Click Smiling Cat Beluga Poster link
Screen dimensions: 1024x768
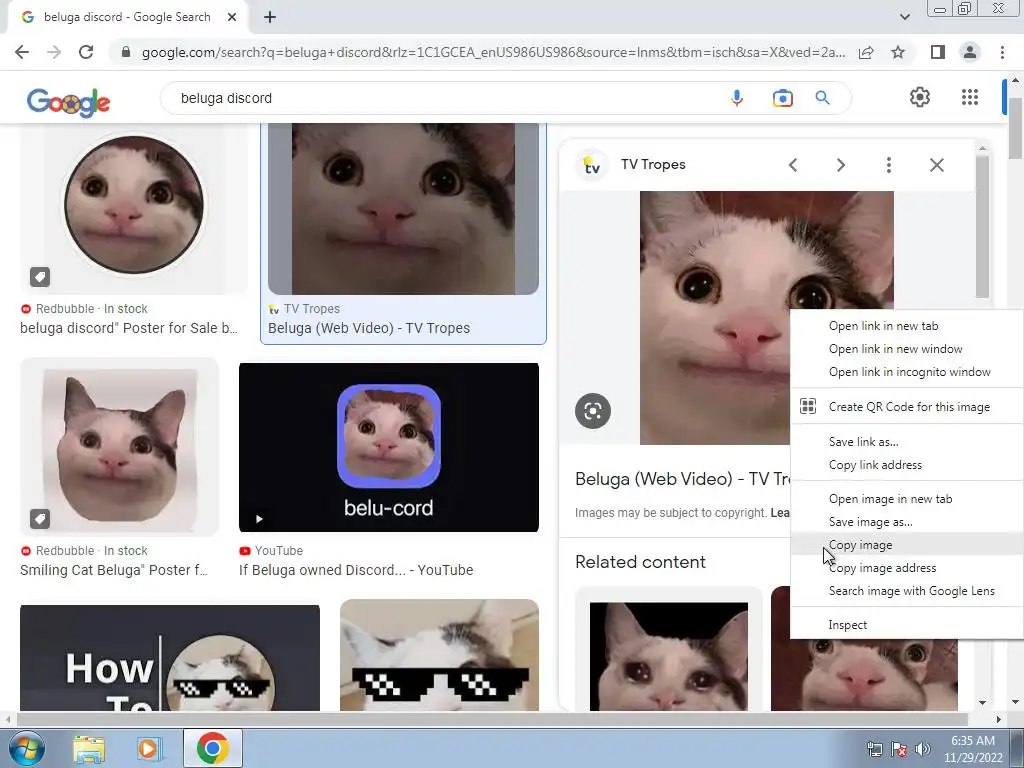pos(114,570)
